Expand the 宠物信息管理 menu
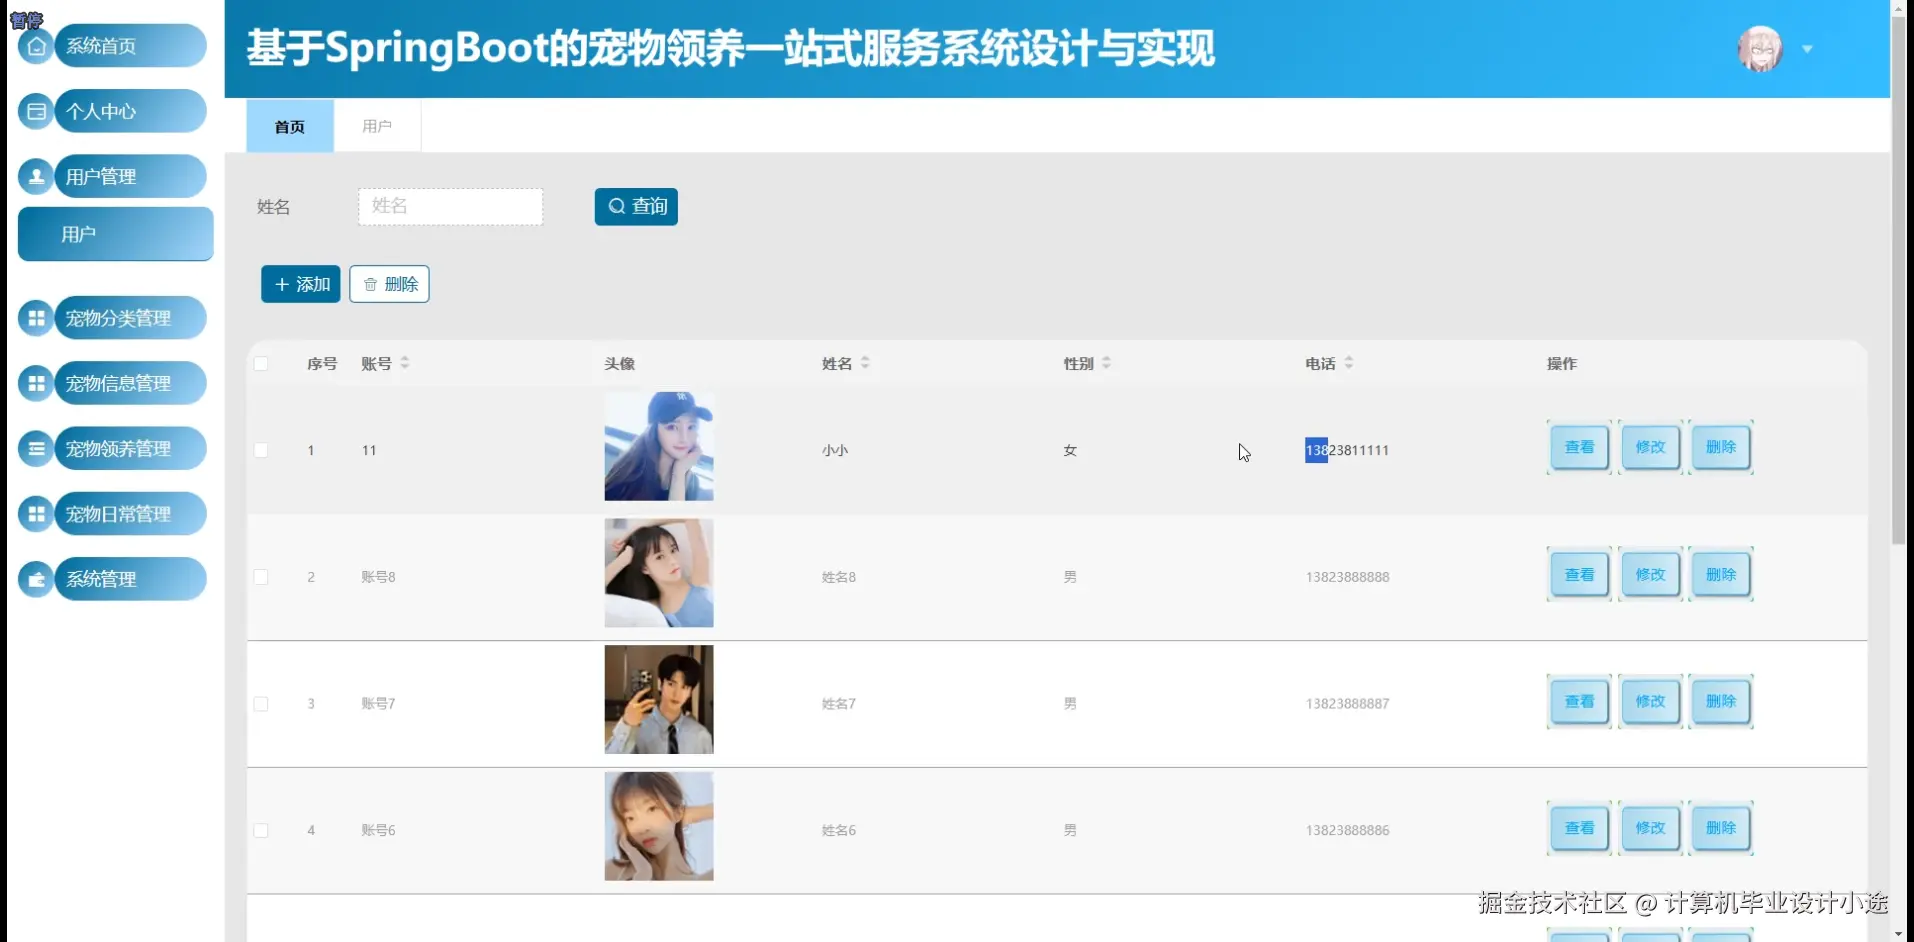Image resolution: width=1914 pixels, height=942 pixels. click(130, 383)
